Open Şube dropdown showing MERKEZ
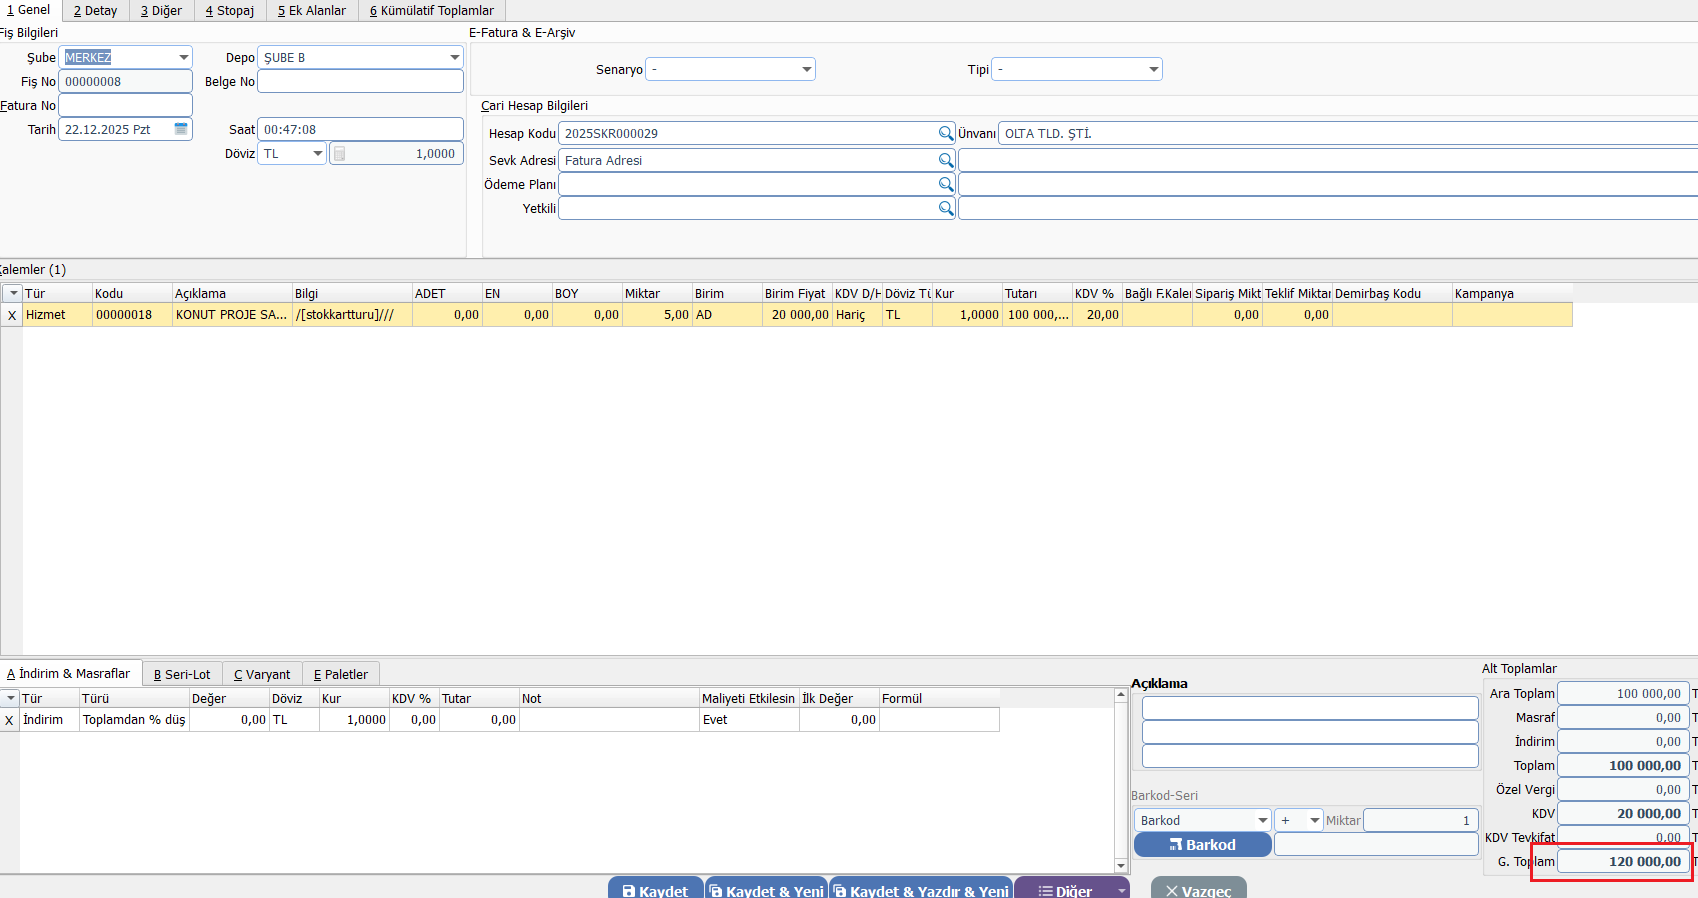Image resolution: width=1698 pixels, height=898 pixels. (183, 58)
